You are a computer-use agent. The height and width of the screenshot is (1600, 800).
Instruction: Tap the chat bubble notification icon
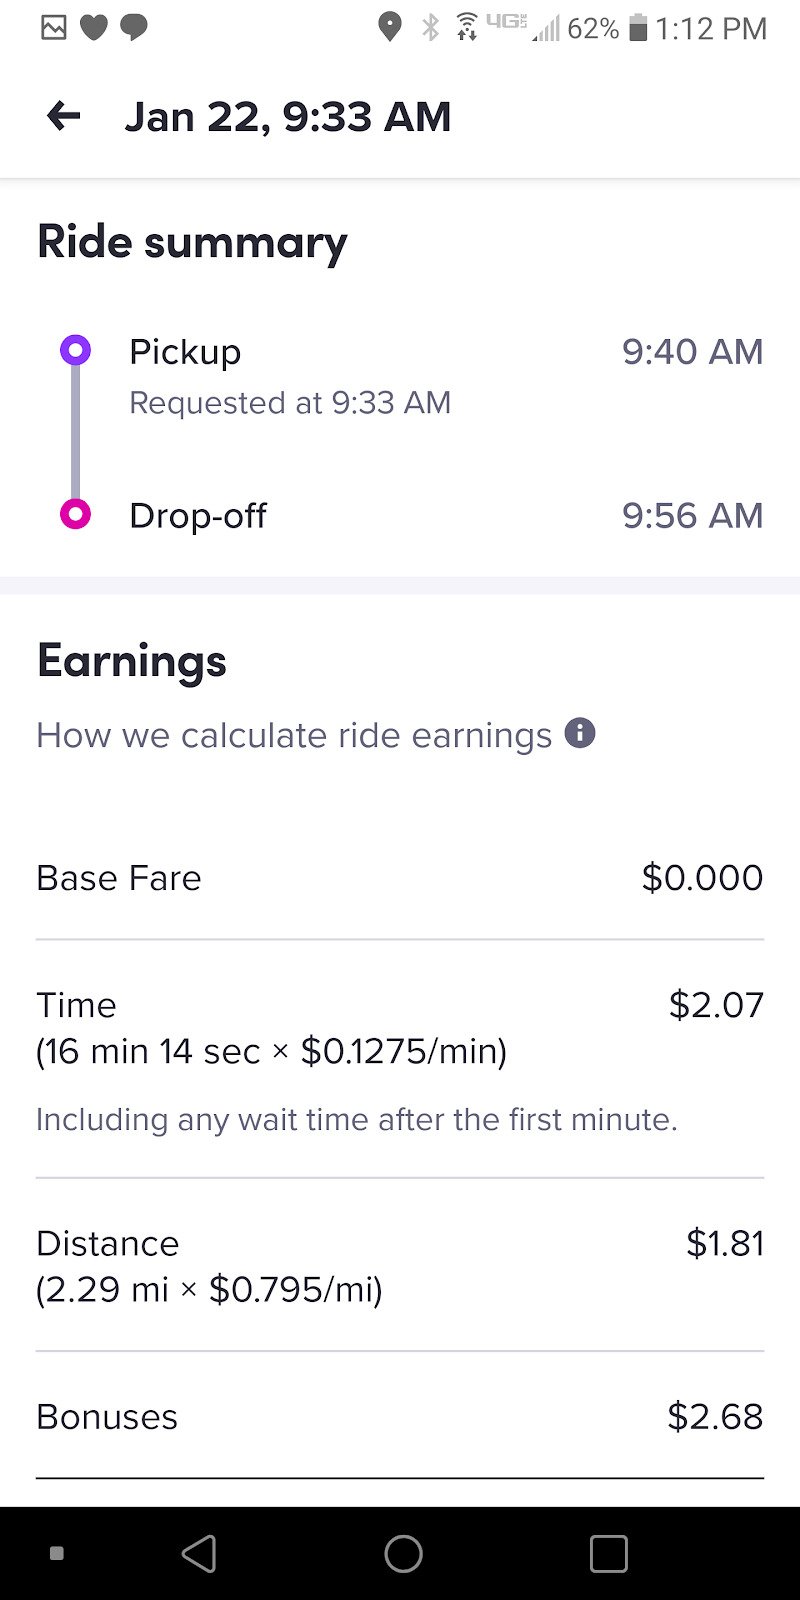(x=134, y=27)
